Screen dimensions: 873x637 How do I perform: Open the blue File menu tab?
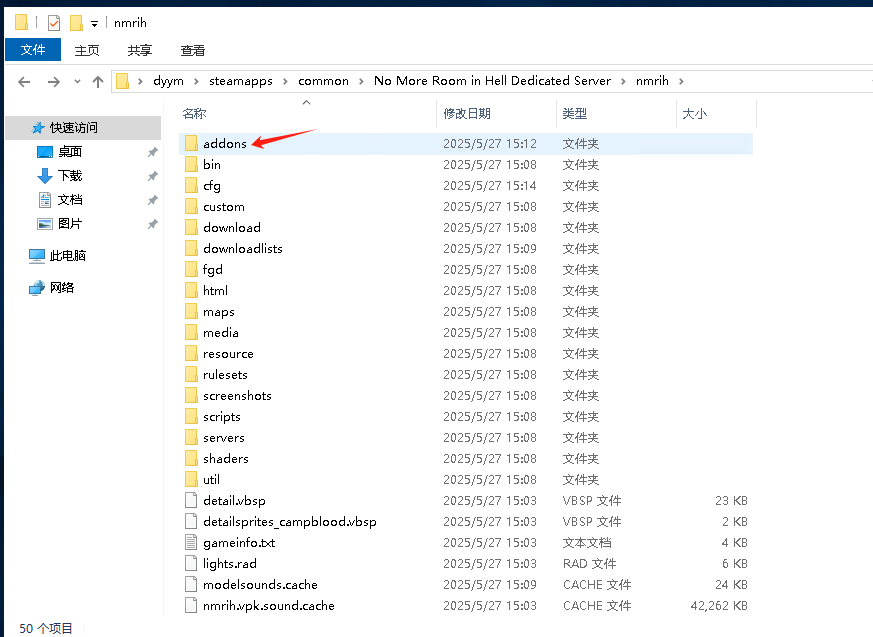pos(33,50)
